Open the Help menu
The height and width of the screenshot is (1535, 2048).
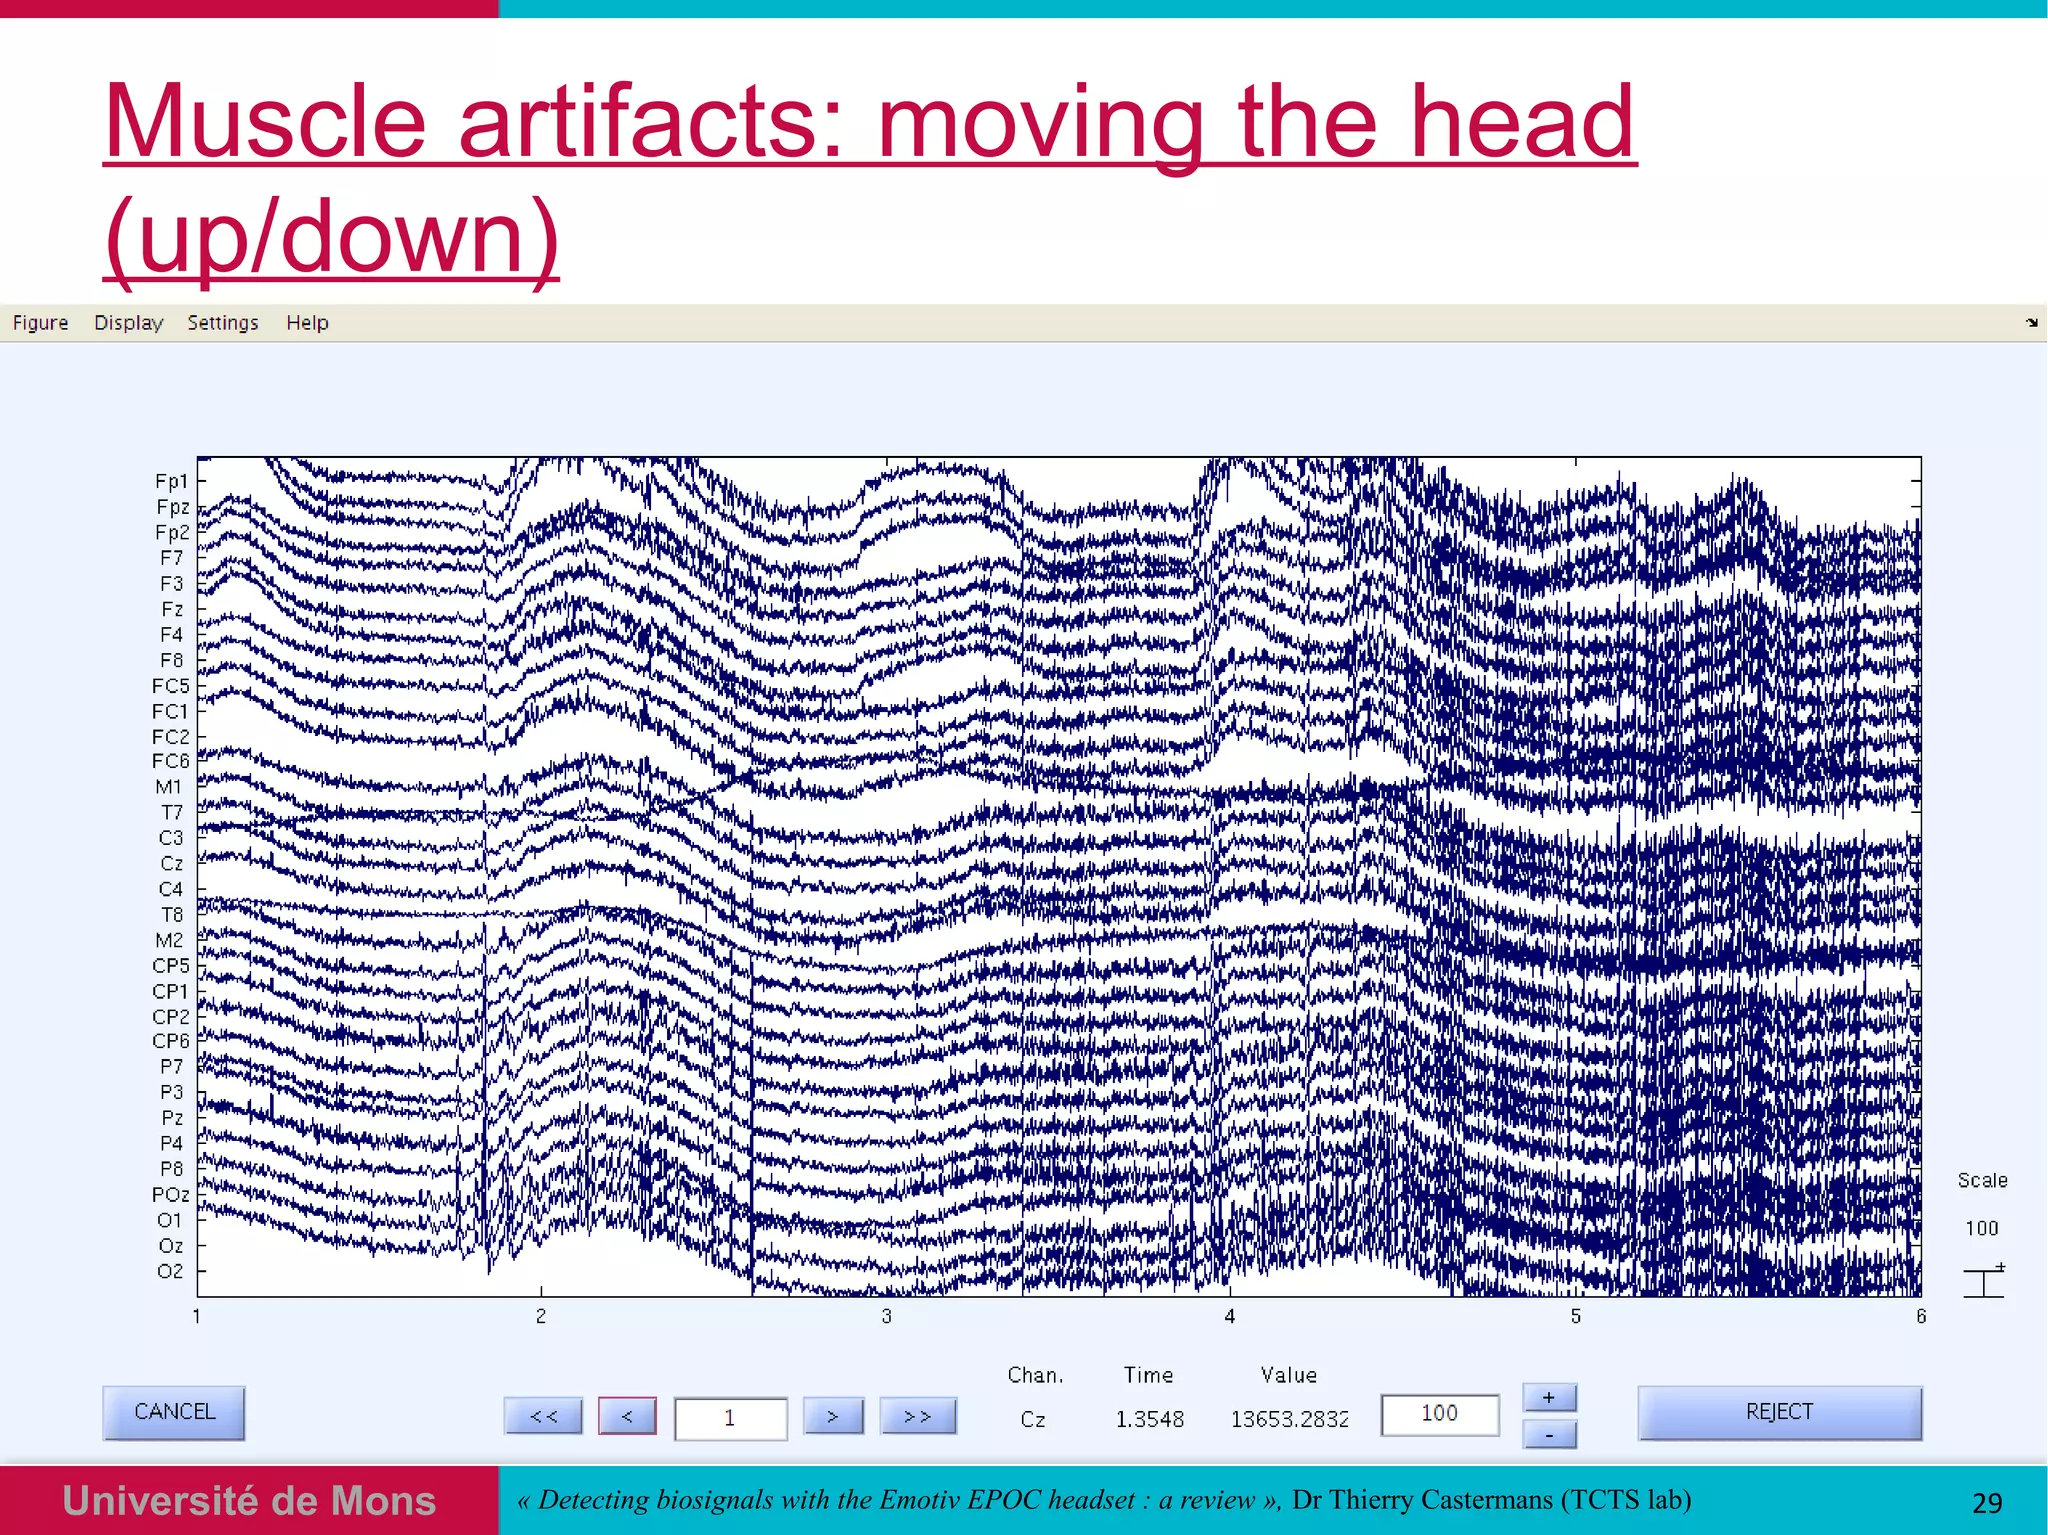pos(307,323)
